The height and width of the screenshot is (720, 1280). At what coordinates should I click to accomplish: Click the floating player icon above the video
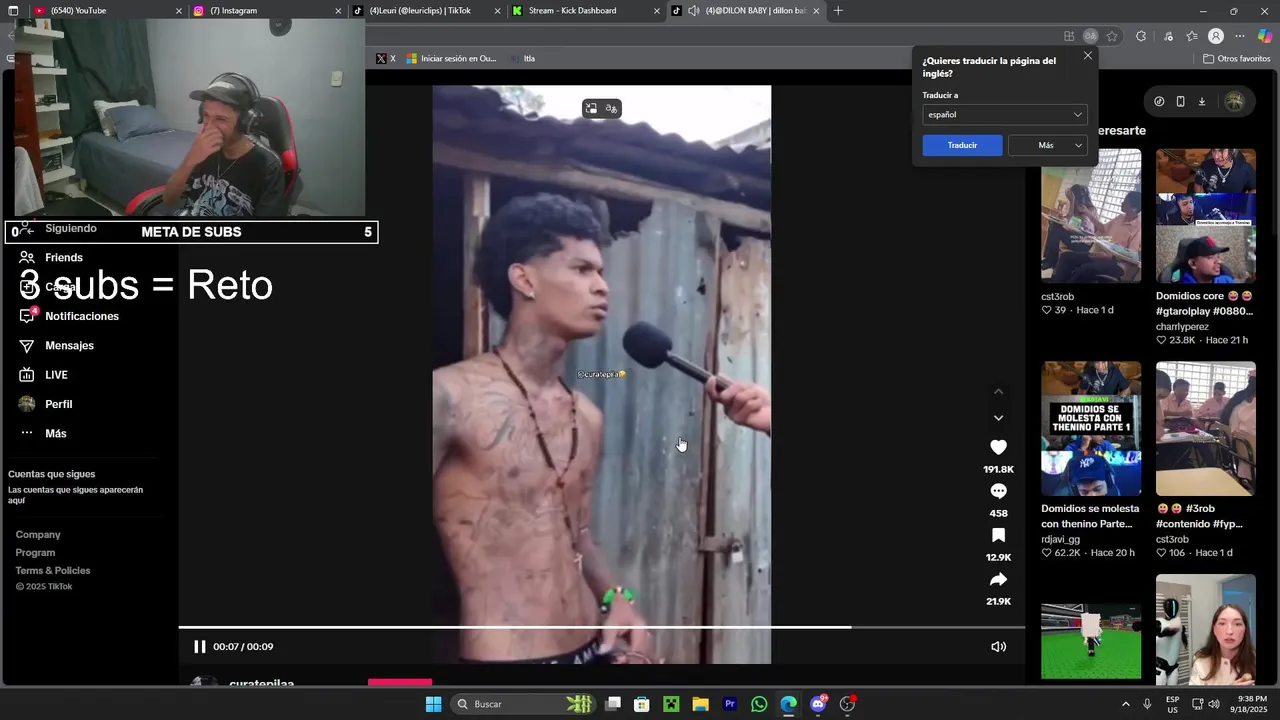[x=591, y=108]
